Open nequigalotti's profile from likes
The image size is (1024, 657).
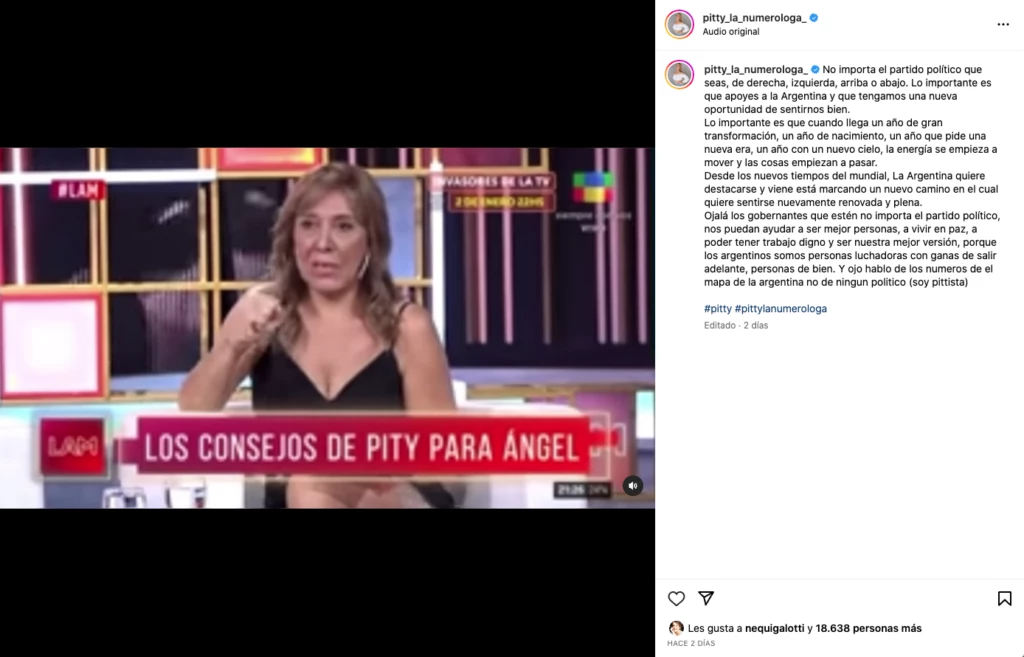(x=775, y=628)
